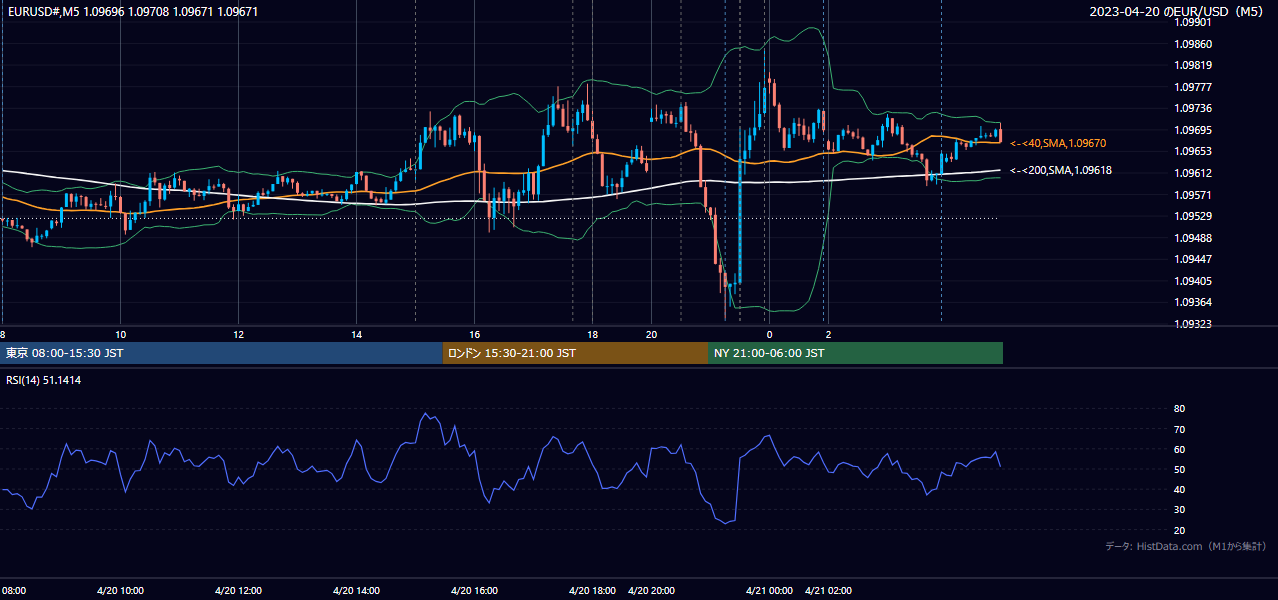Click hour marker 12 under price chart

click(x=238, y=335)
